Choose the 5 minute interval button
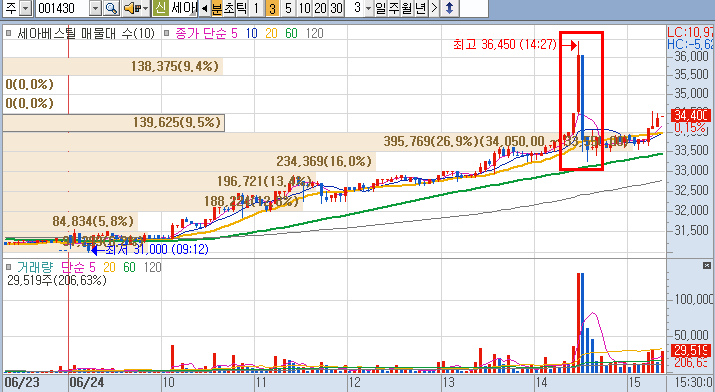715x392 pixels. pos(288,8)
